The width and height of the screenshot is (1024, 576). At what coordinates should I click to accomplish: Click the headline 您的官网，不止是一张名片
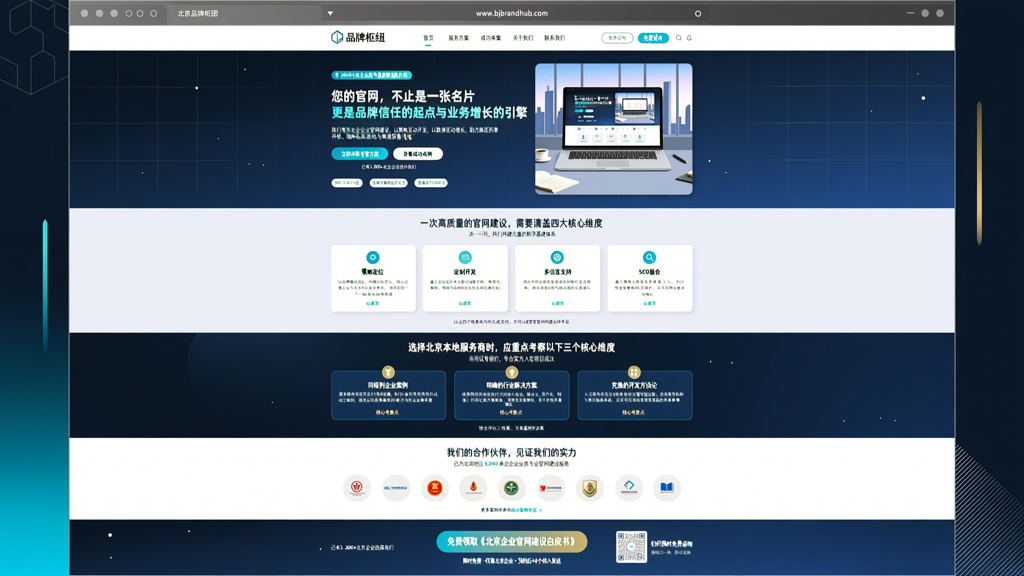tap(403, 96)
